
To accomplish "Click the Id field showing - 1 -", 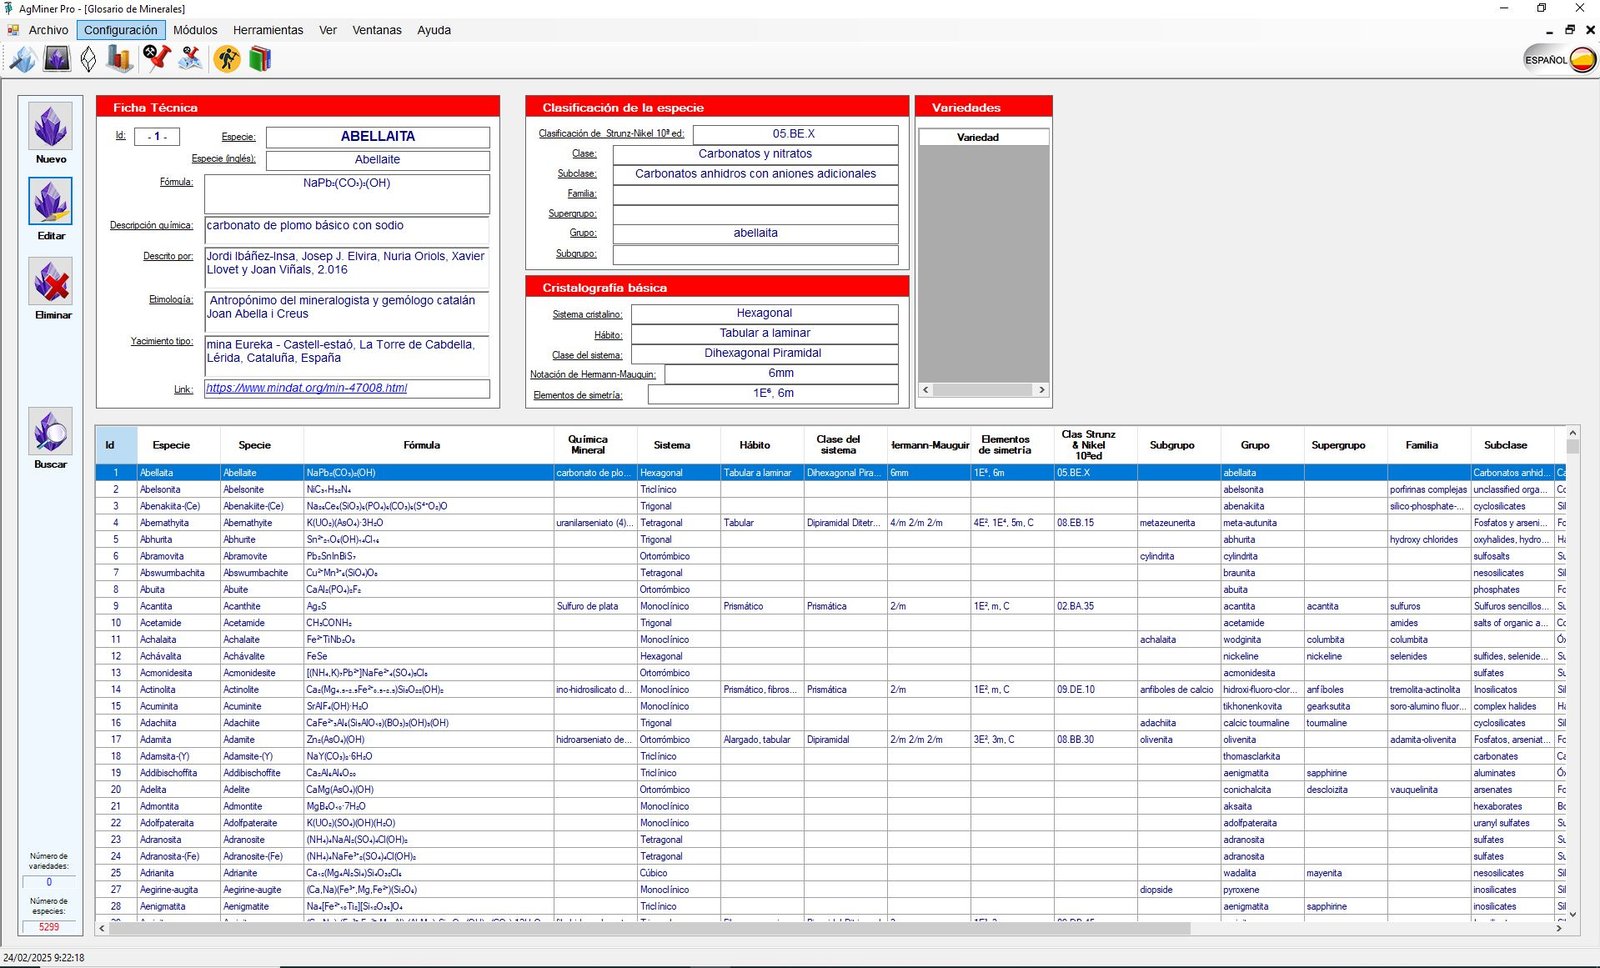I will click(x=157, y=136).
